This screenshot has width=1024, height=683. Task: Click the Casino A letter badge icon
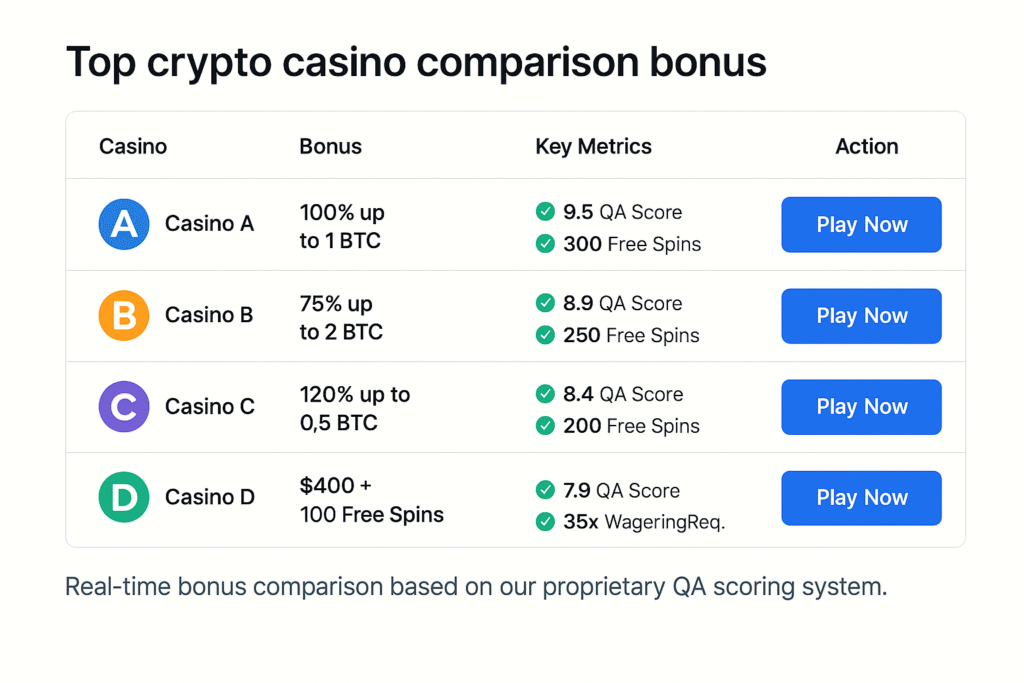123,224
